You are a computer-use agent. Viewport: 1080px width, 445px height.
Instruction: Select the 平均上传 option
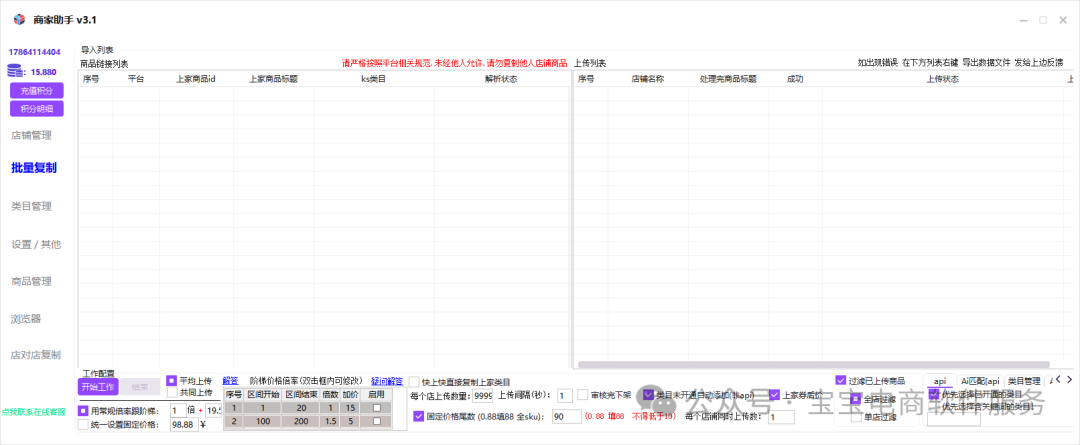pyautogui.click(x=172, y=380)
